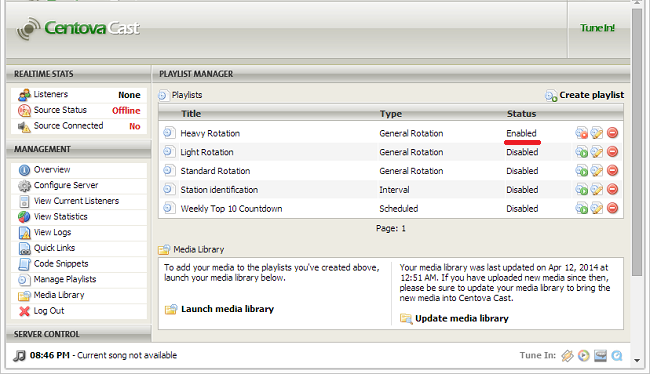Click the Current song not available text

[127, 355]
